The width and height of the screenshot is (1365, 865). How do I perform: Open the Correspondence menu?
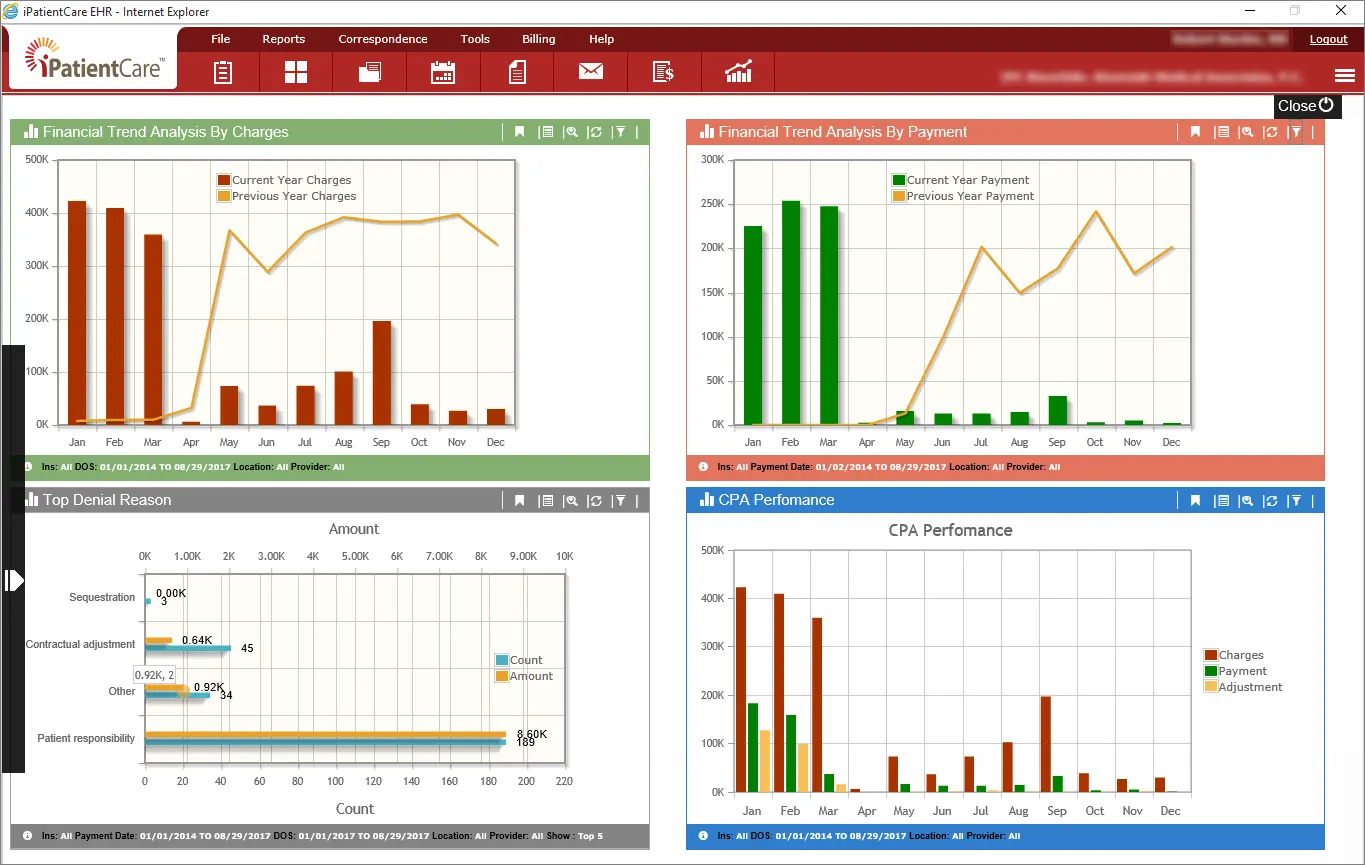[x=383, y=39]
